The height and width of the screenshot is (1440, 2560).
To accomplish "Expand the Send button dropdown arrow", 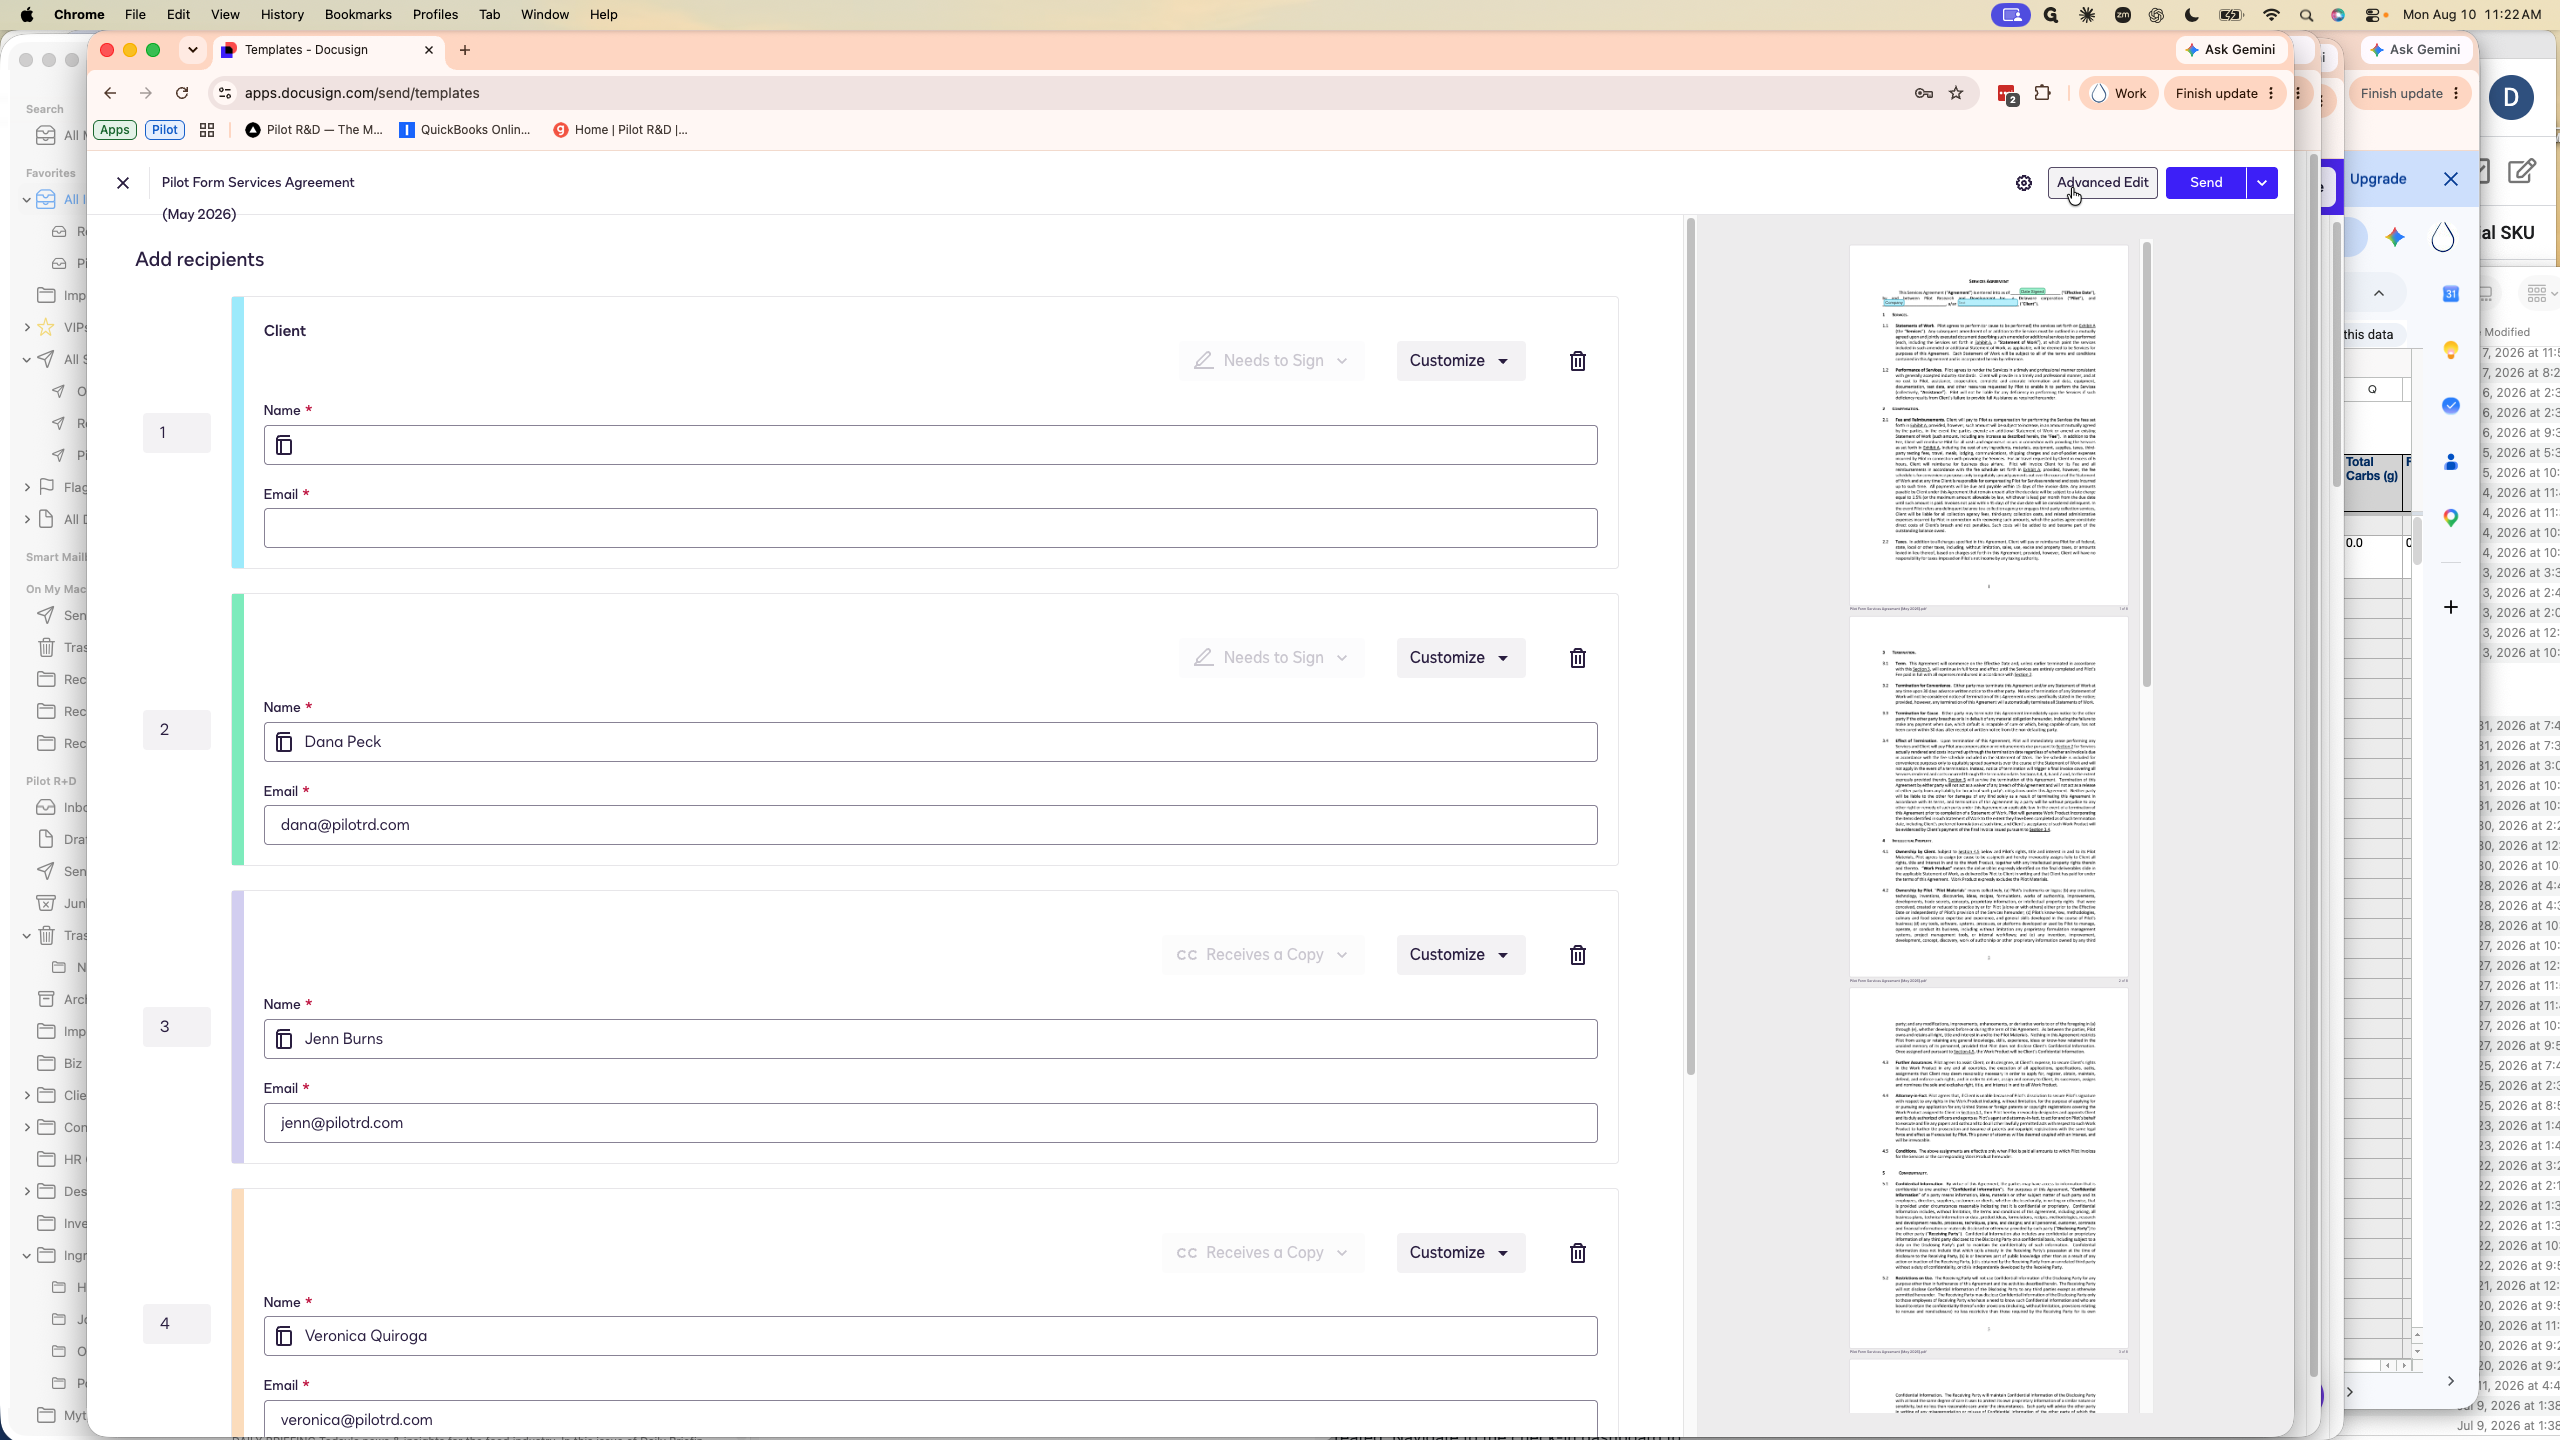I will point(2262,183).
